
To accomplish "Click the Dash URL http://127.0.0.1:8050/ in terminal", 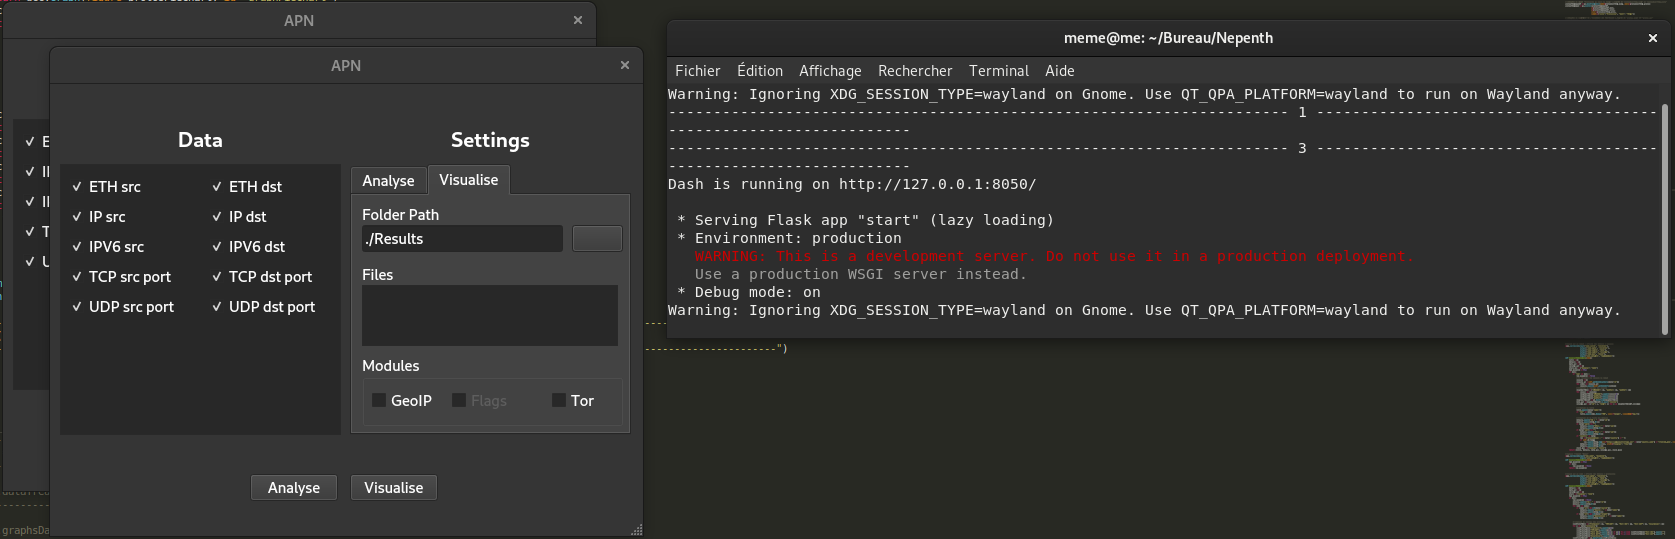I will [x=937, y=185].
